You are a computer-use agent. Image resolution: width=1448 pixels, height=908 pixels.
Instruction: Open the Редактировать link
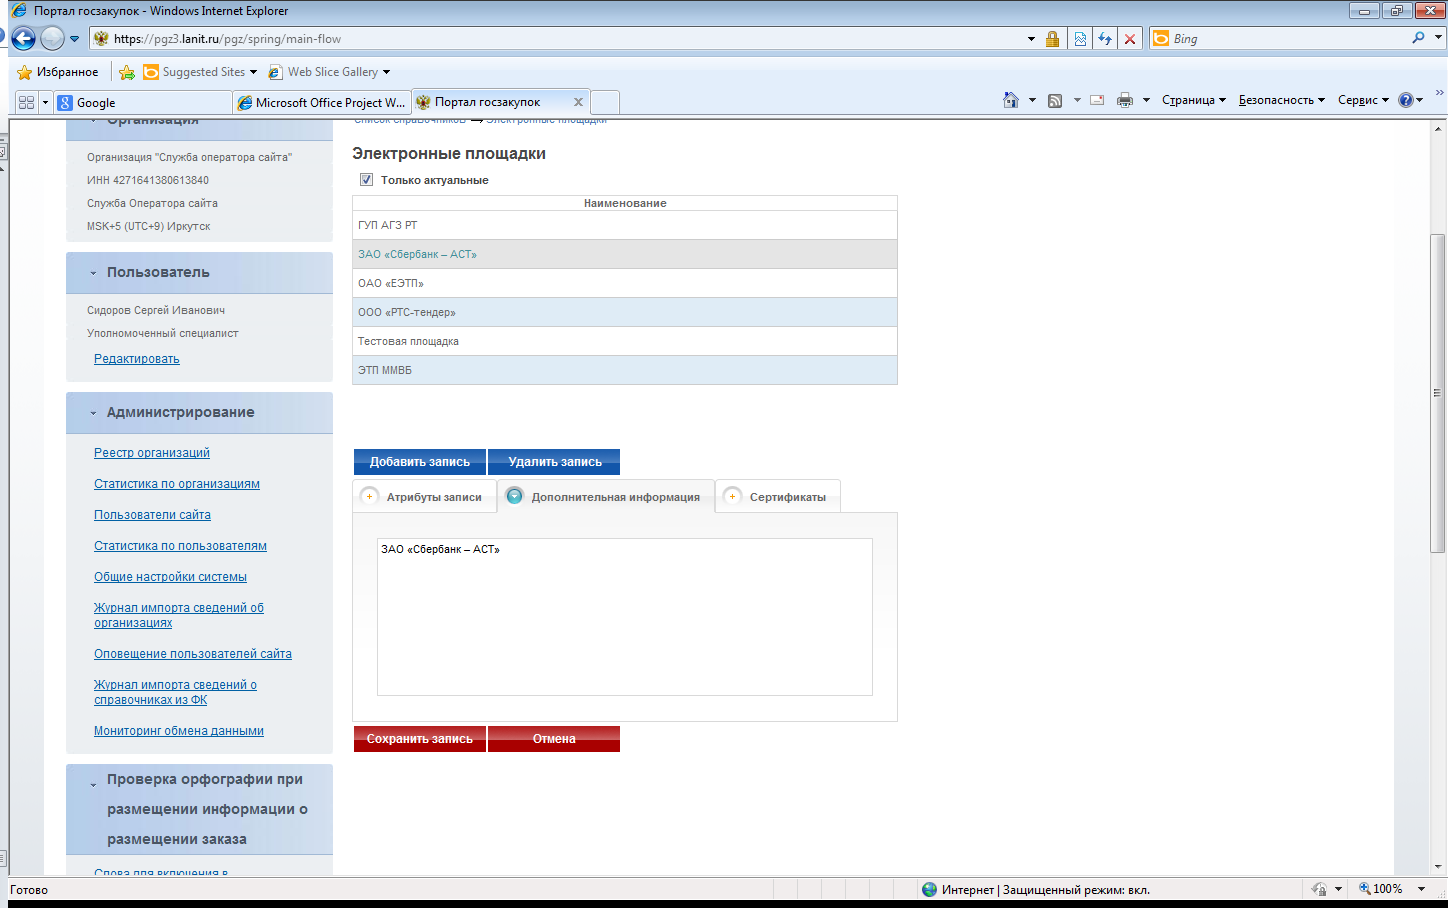click(x=137, y=359)
